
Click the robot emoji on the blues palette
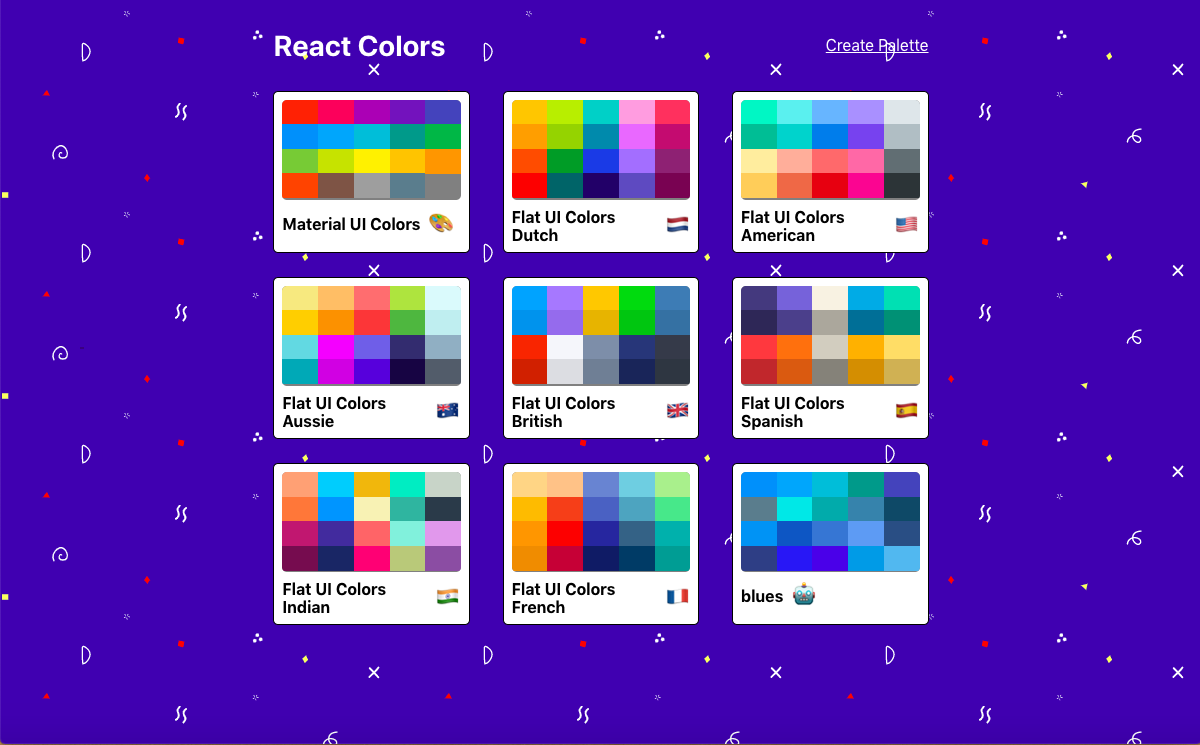(803, 596)
